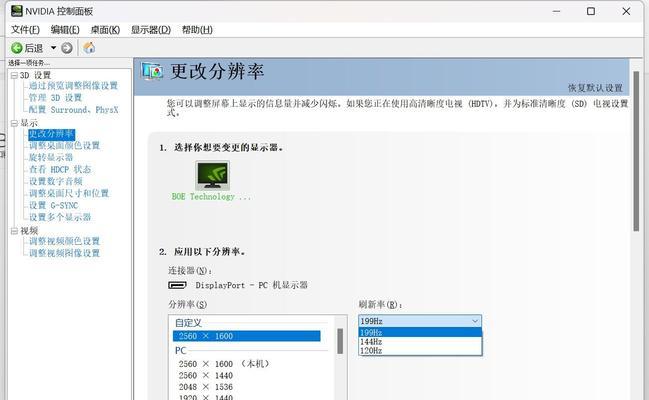
Task: Open the Back history dropdown arrow
Action: [53, 48]
